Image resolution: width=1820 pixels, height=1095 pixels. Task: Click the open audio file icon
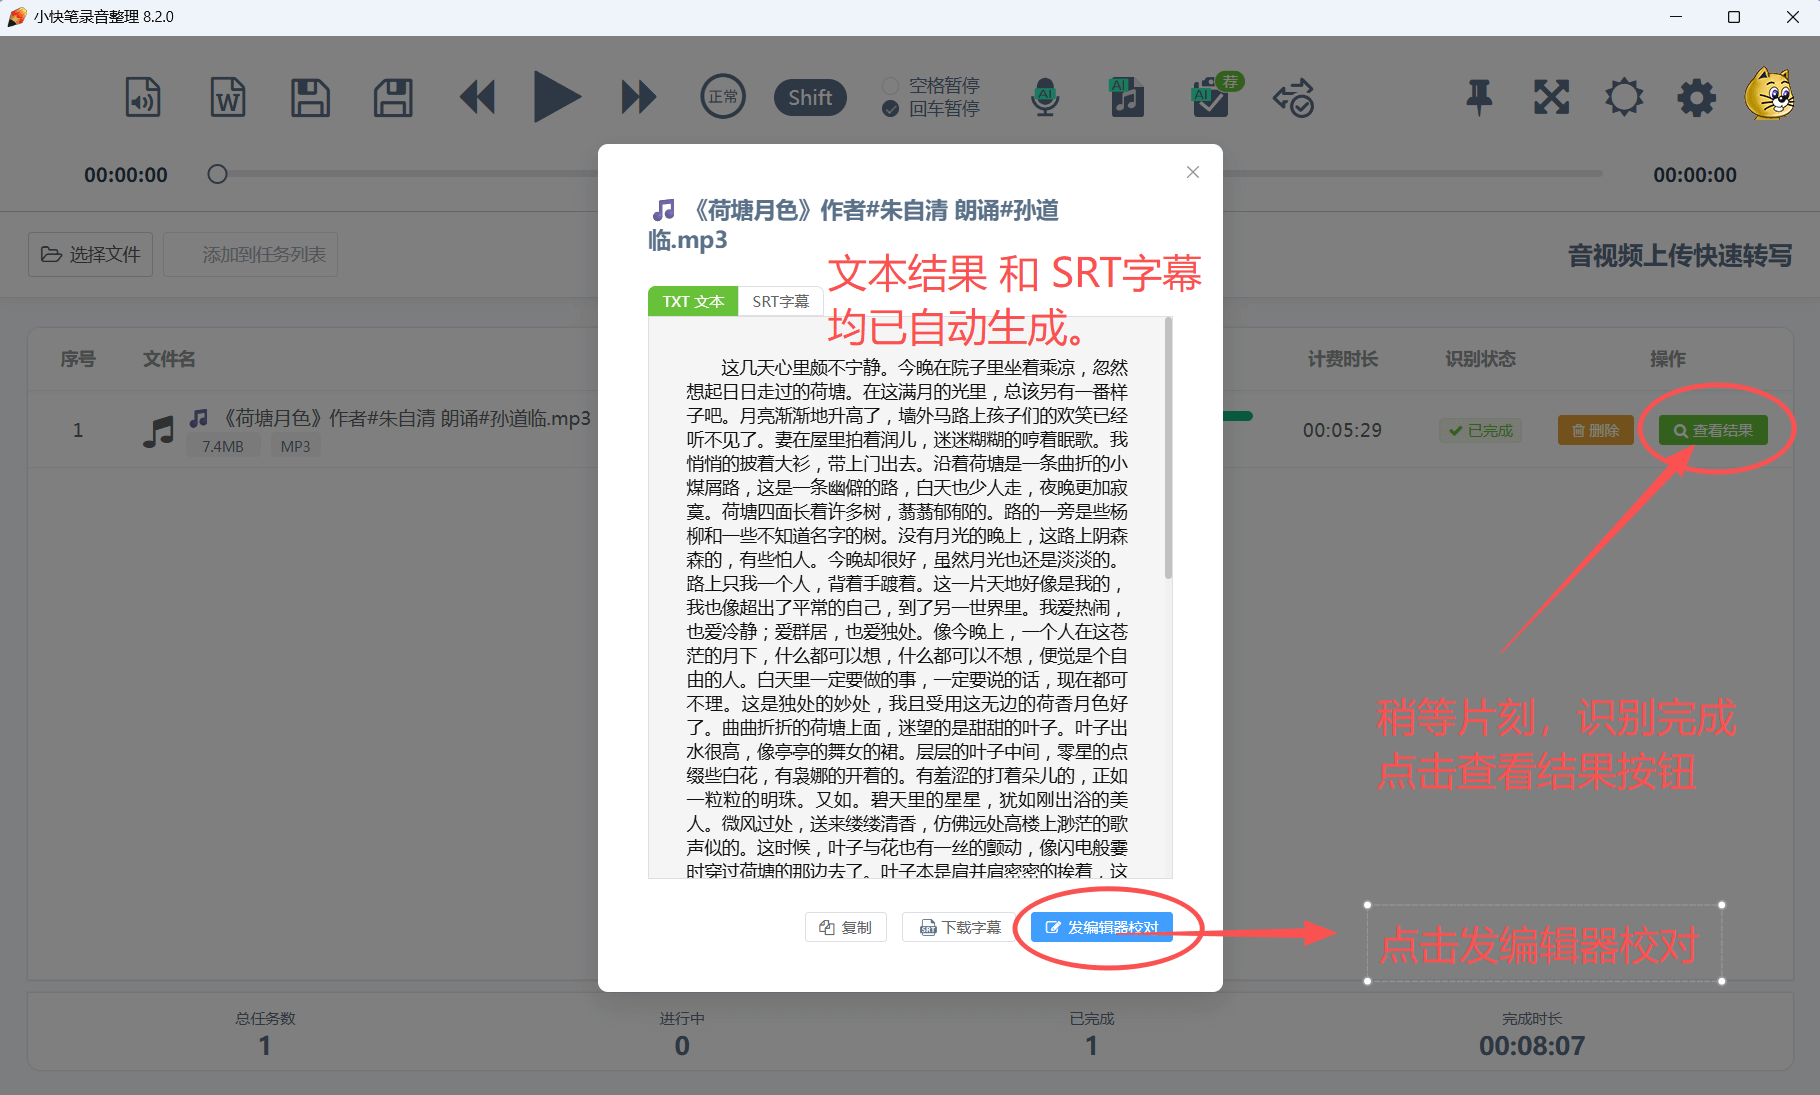(143, 98)
